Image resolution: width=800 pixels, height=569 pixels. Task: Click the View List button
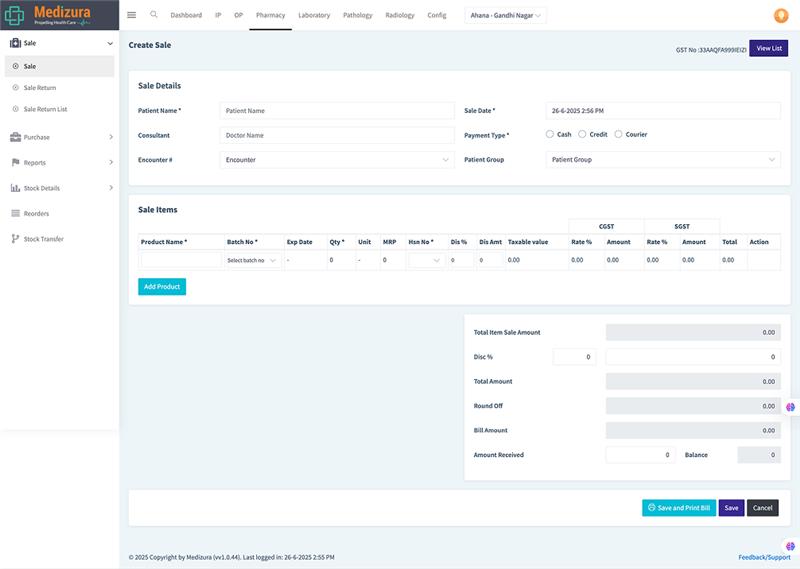768,48
